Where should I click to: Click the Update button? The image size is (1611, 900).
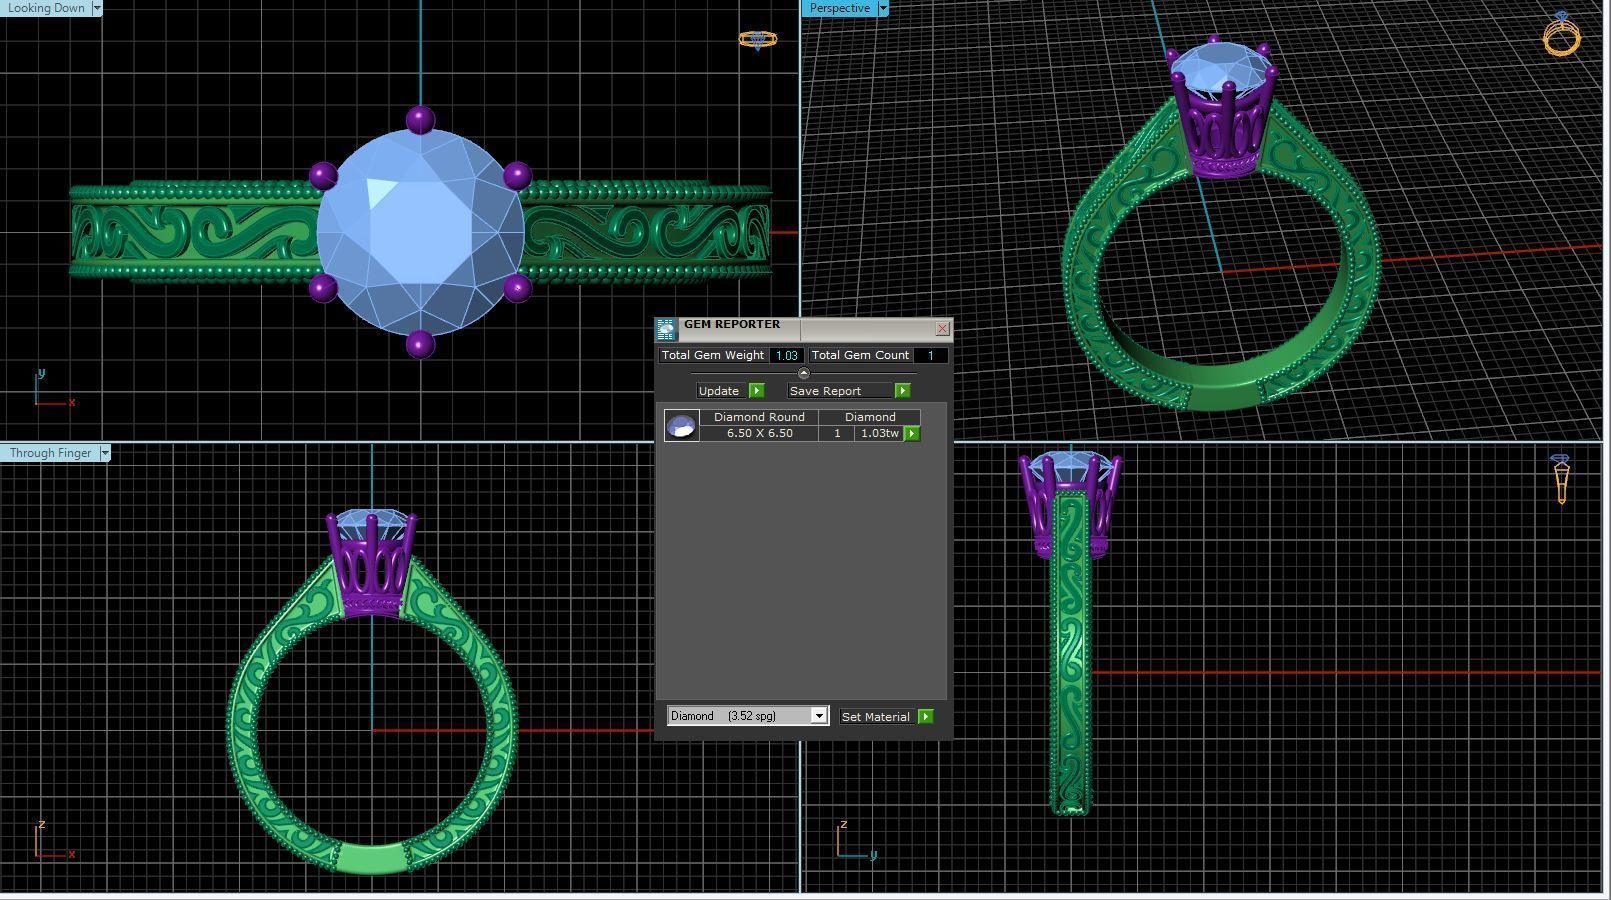(x=720, y=391)
